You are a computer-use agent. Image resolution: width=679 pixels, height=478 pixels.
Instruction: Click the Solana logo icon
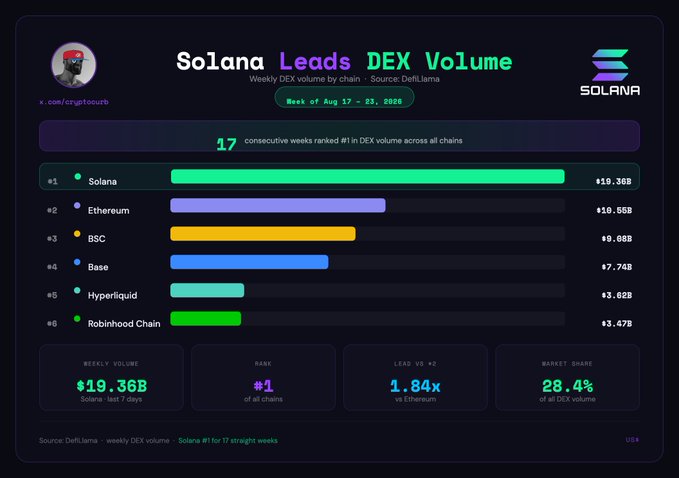610,65
